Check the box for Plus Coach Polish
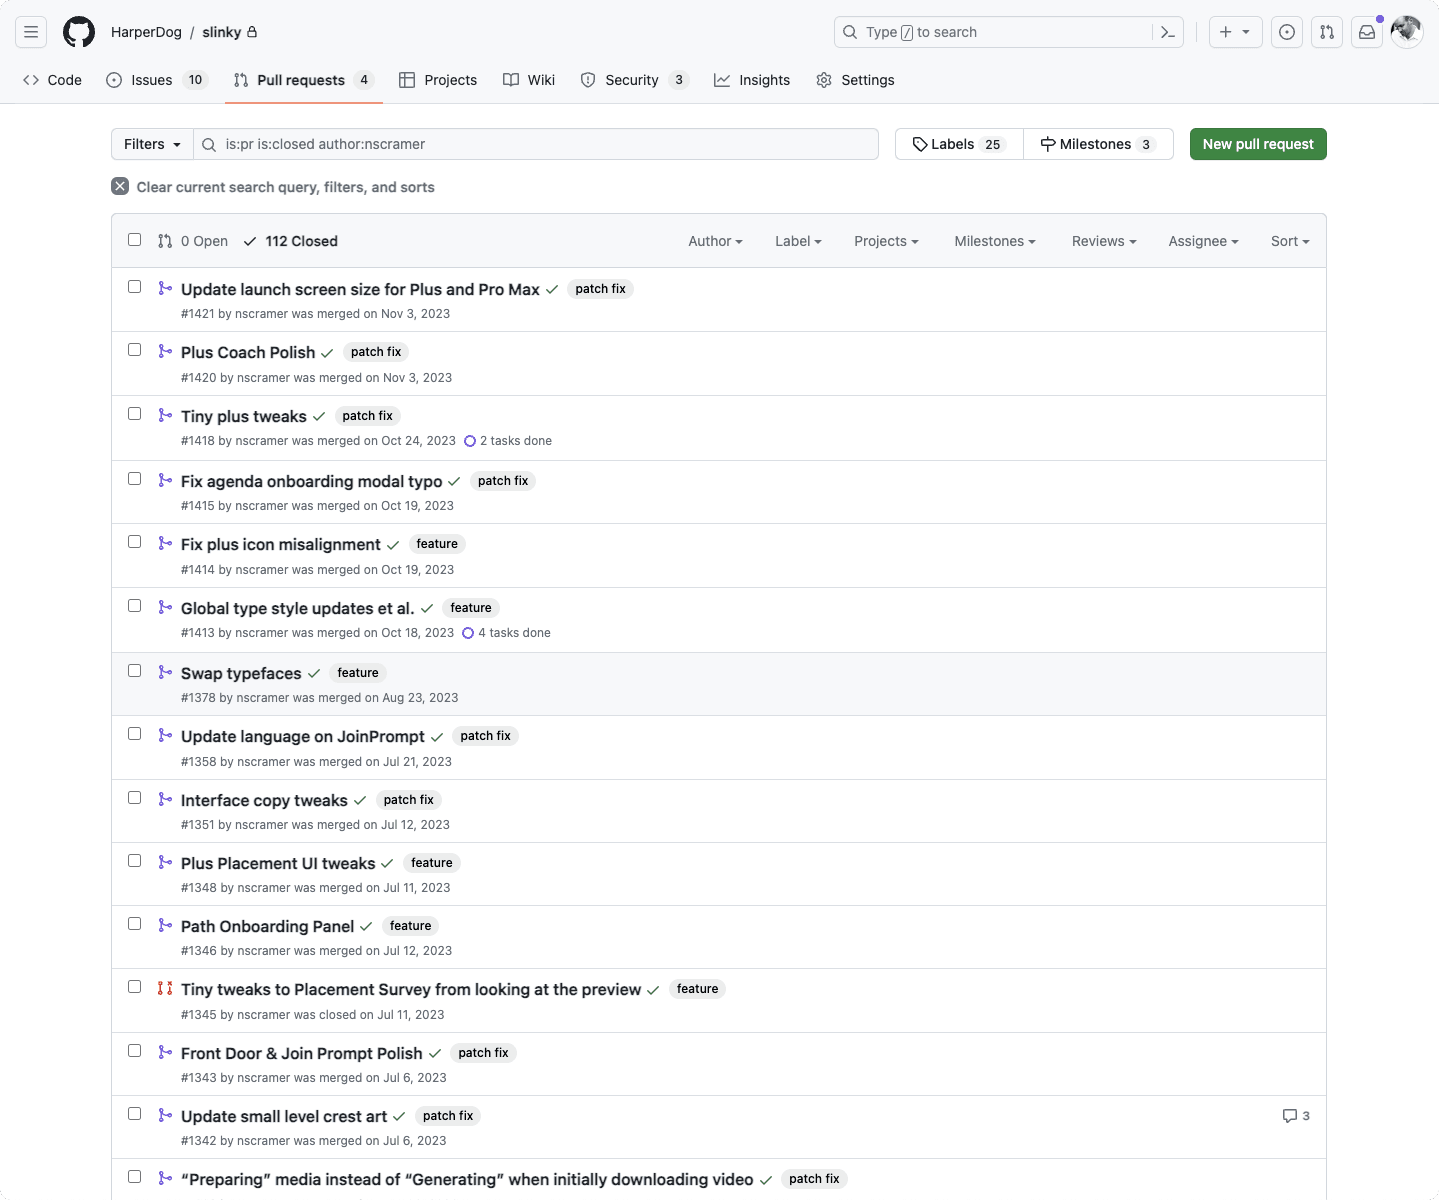1439x1200 pixels. tap(135, 350)
